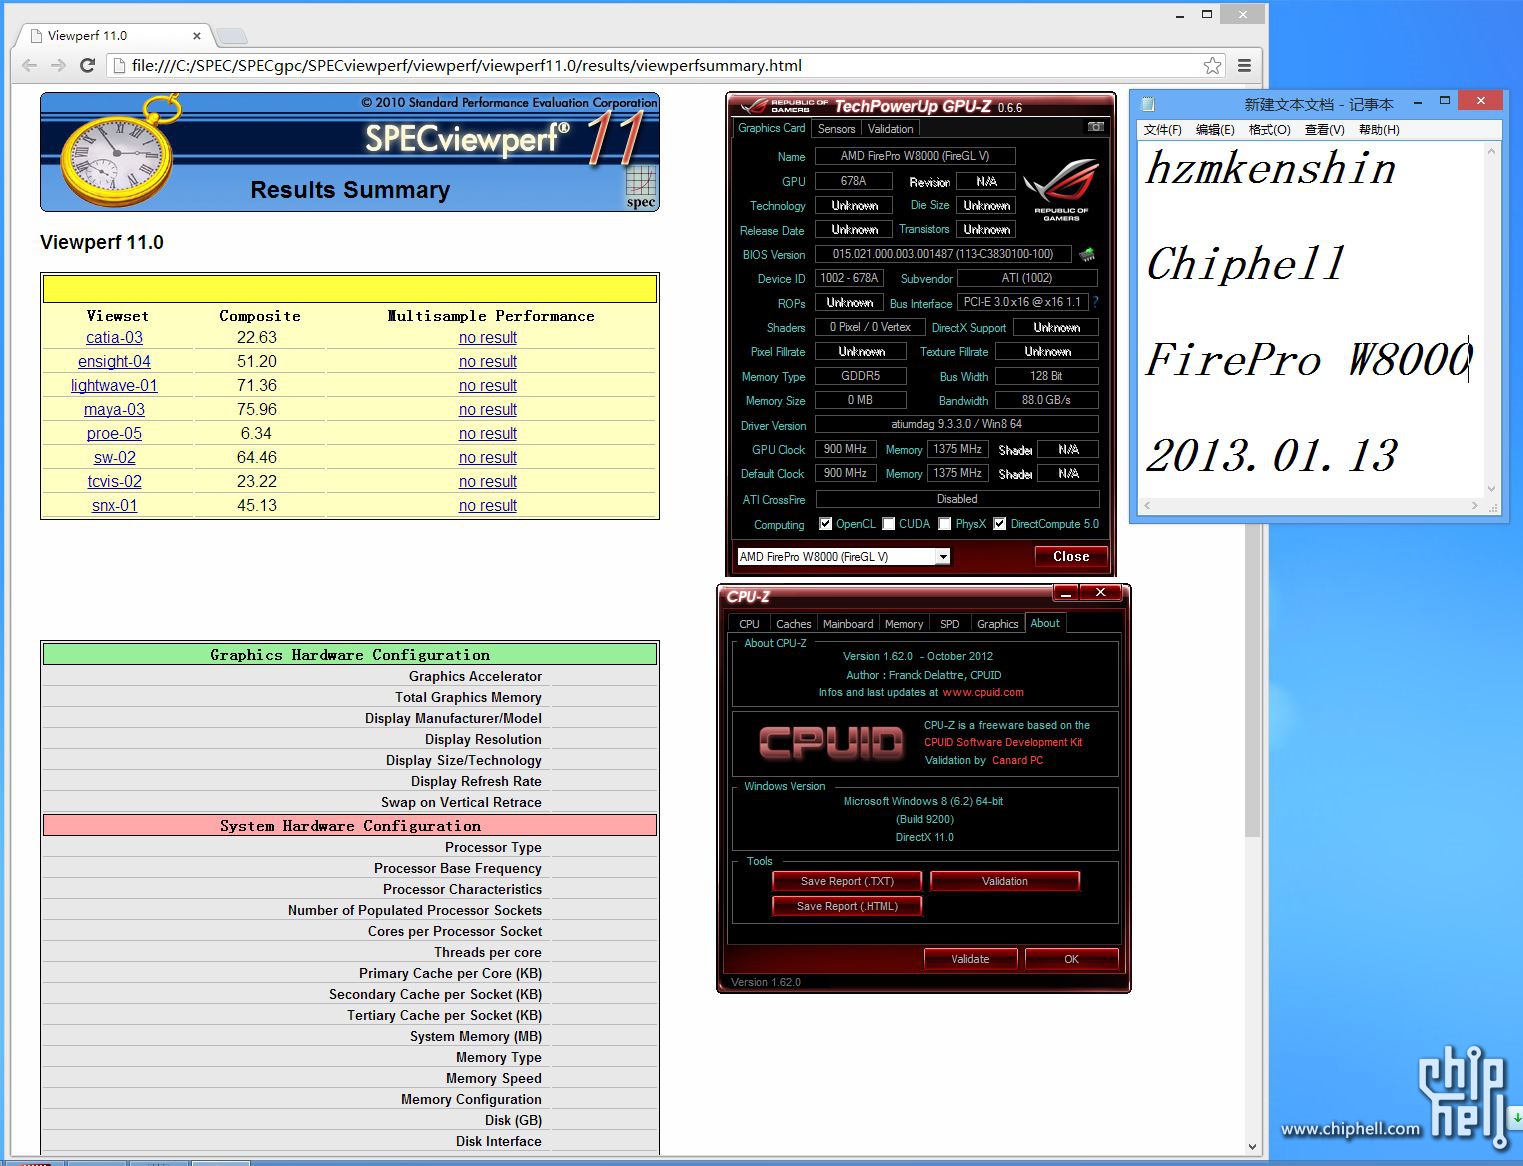This screenshot has height=1166, width=1523.
Task: Open Notepad 格式(O) menu
Action: [x=1270, y=130]
